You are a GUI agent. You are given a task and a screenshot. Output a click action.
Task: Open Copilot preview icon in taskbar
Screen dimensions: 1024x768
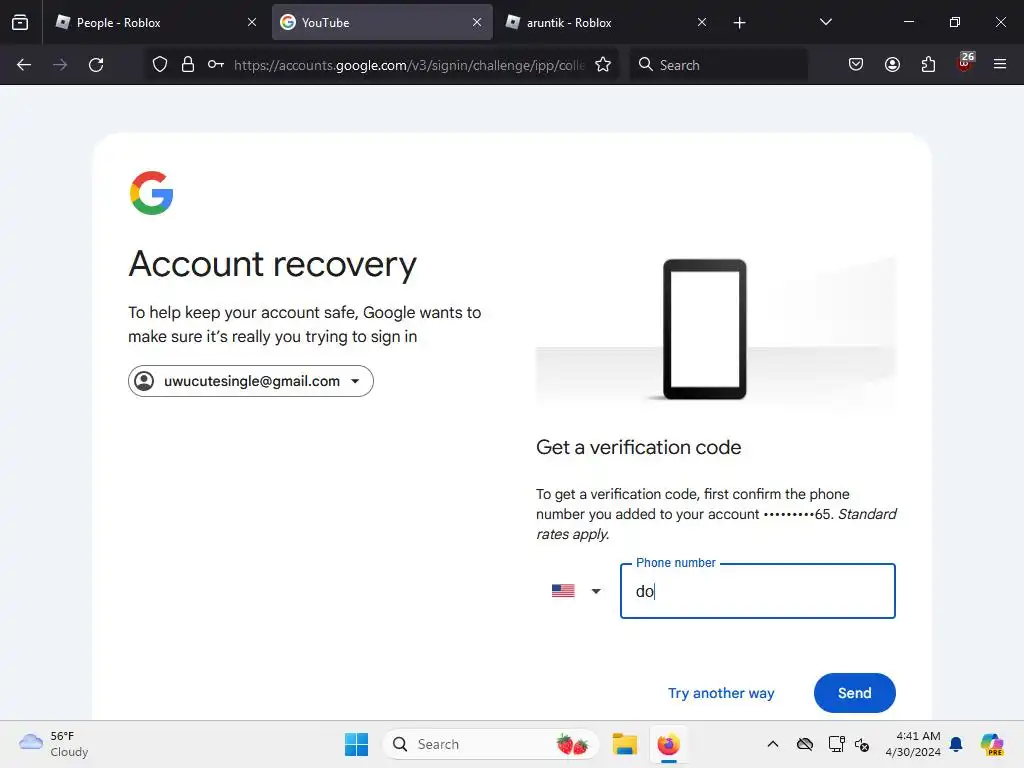pyautogui.click(x=991, y=744)
